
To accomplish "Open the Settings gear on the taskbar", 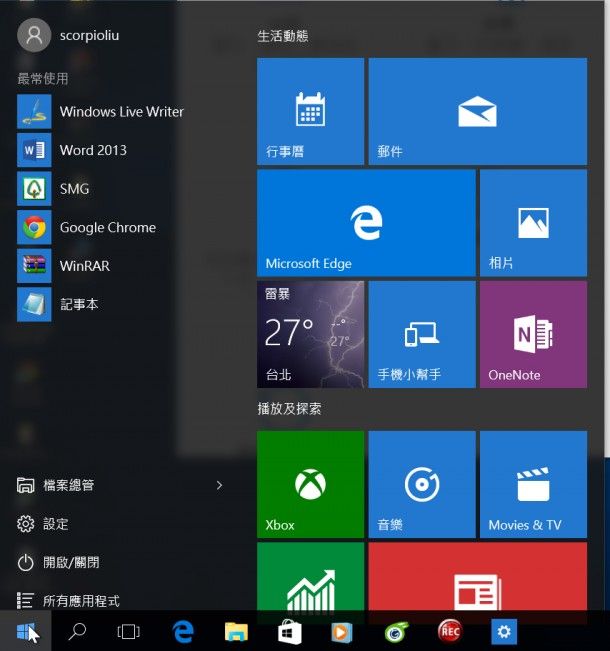I will point(504,631).
